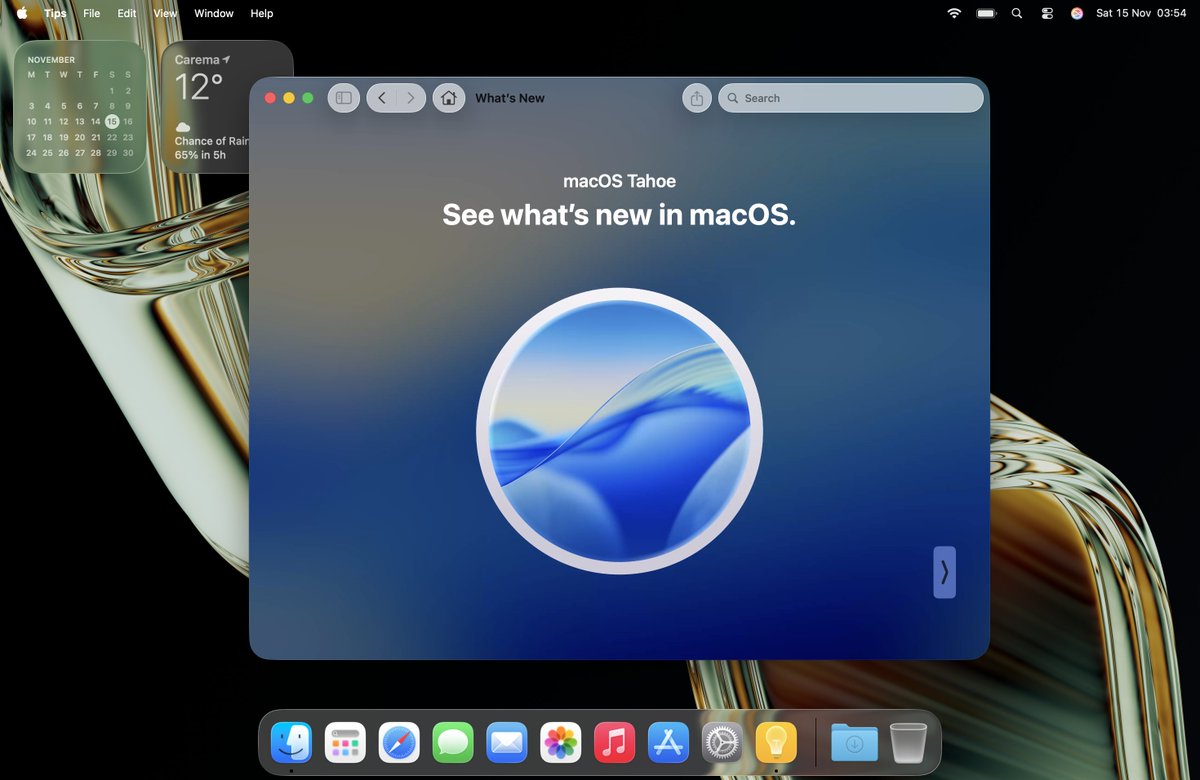The width and height of the screenshot is (1200, 780).
Task: Zoom the Tips window with the green button
Action: [308, 98]
